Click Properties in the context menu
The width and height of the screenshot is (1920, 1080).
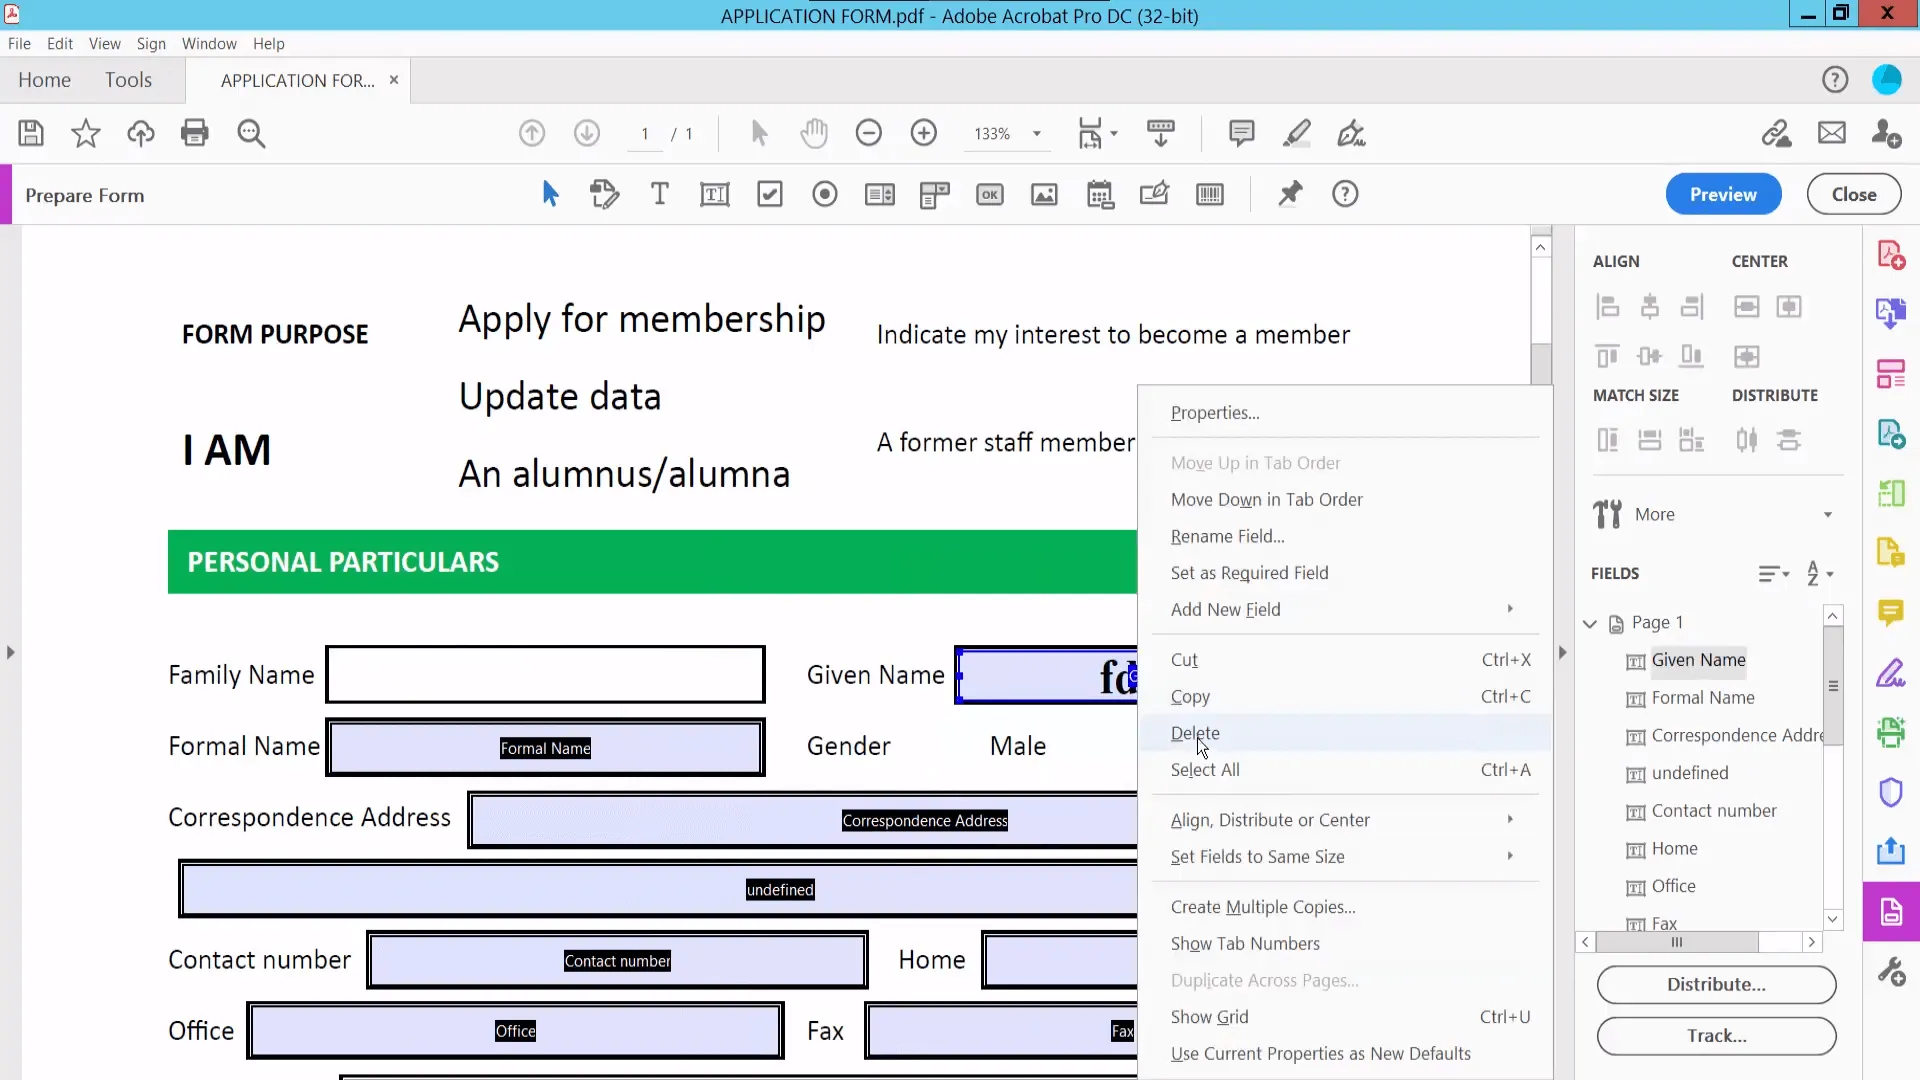tap(1215, 411)
